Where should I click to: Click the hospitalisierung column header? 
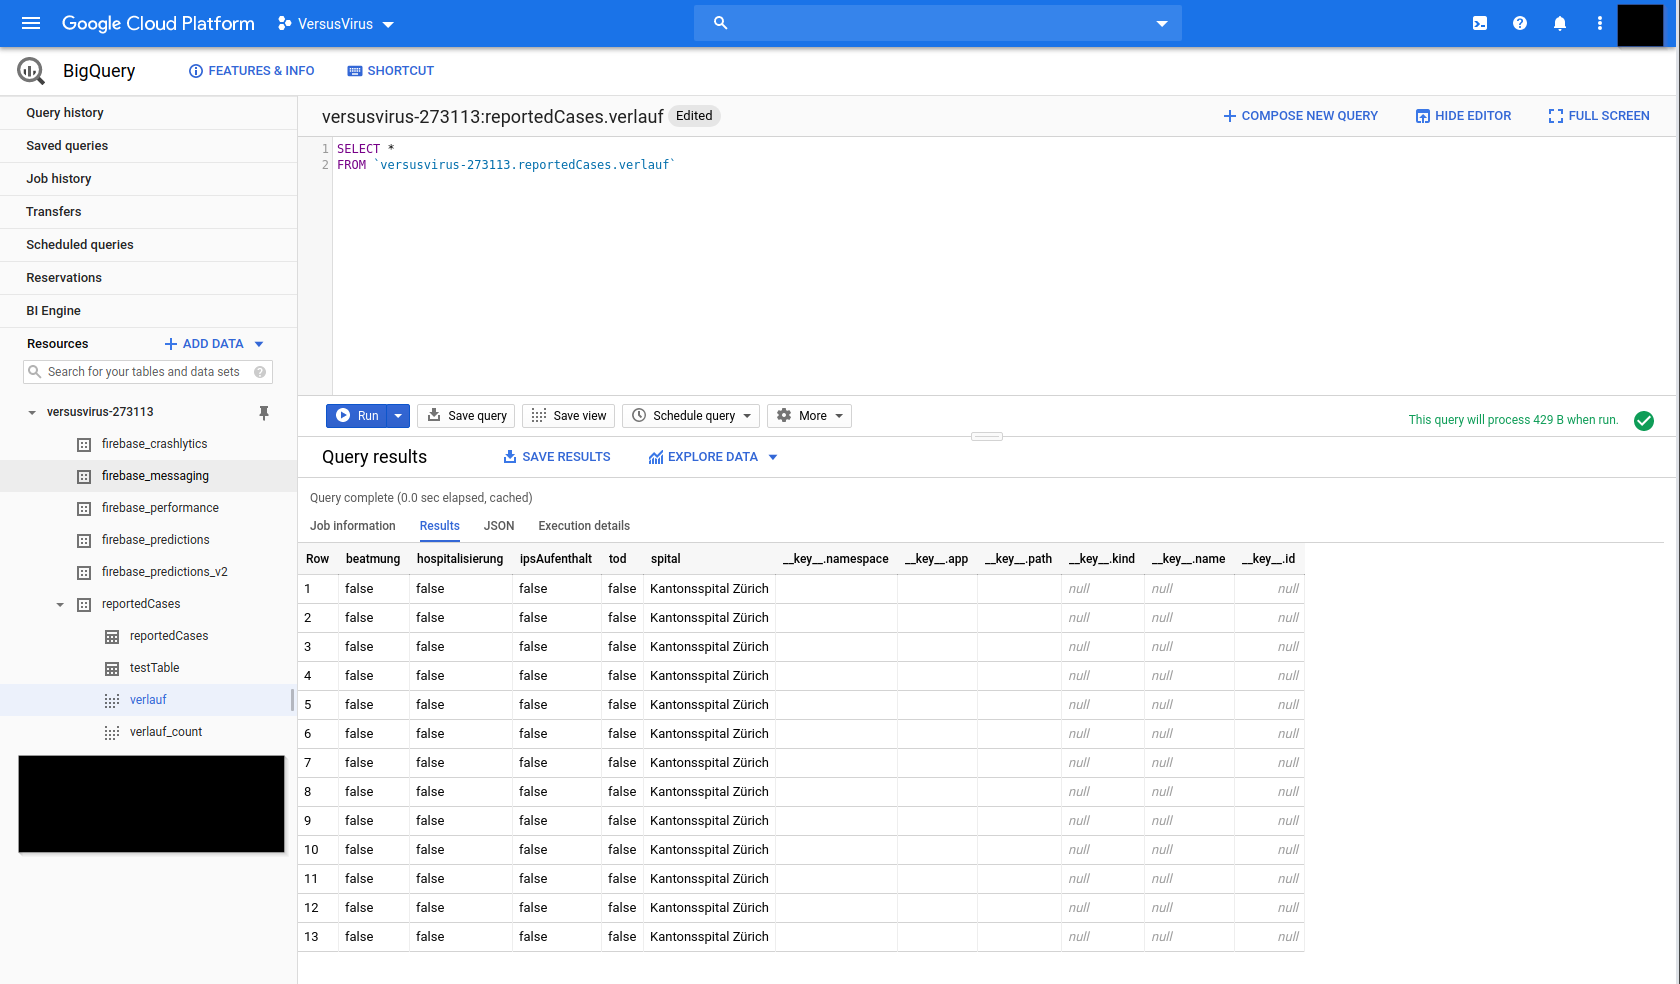pos(460,559)
